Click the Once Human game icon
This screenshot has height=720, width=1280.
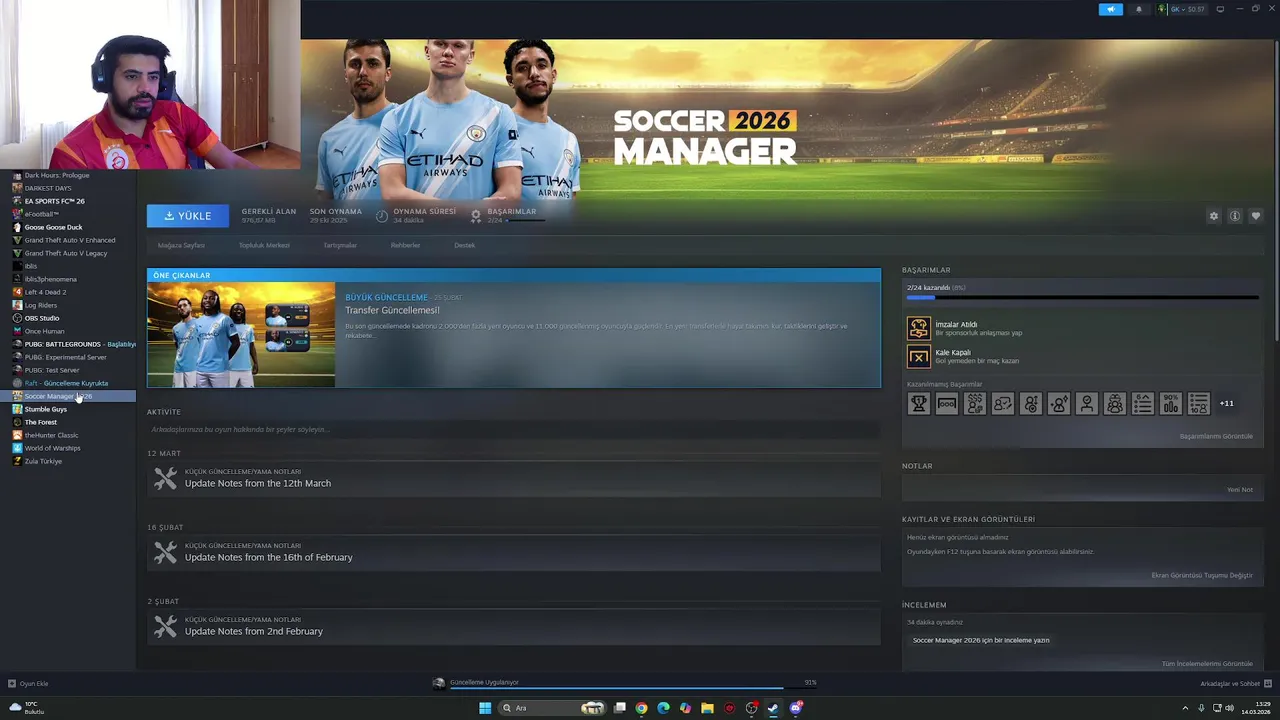tap(17, 331)
